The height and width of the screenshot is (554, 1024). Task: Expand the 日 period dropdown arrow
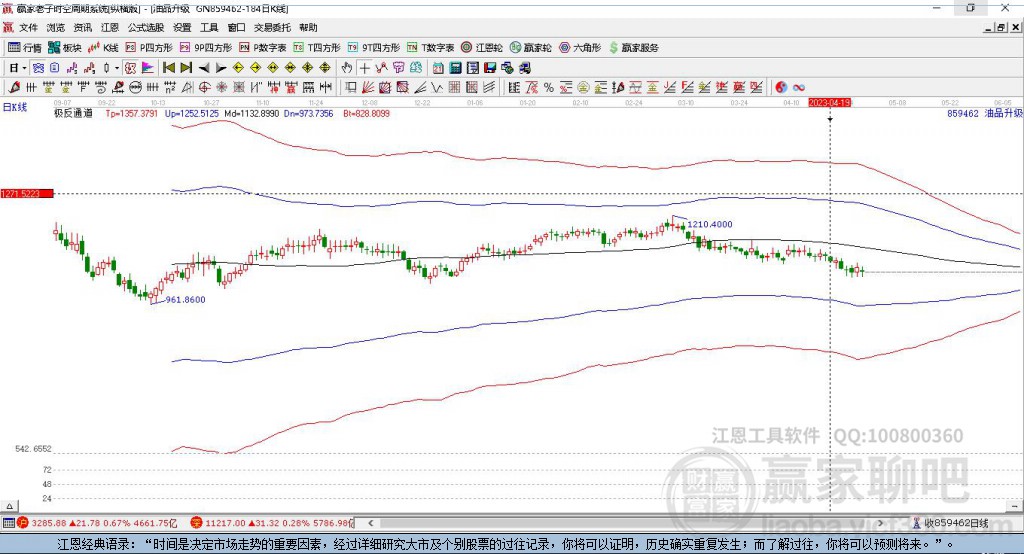tap(24, 68)
